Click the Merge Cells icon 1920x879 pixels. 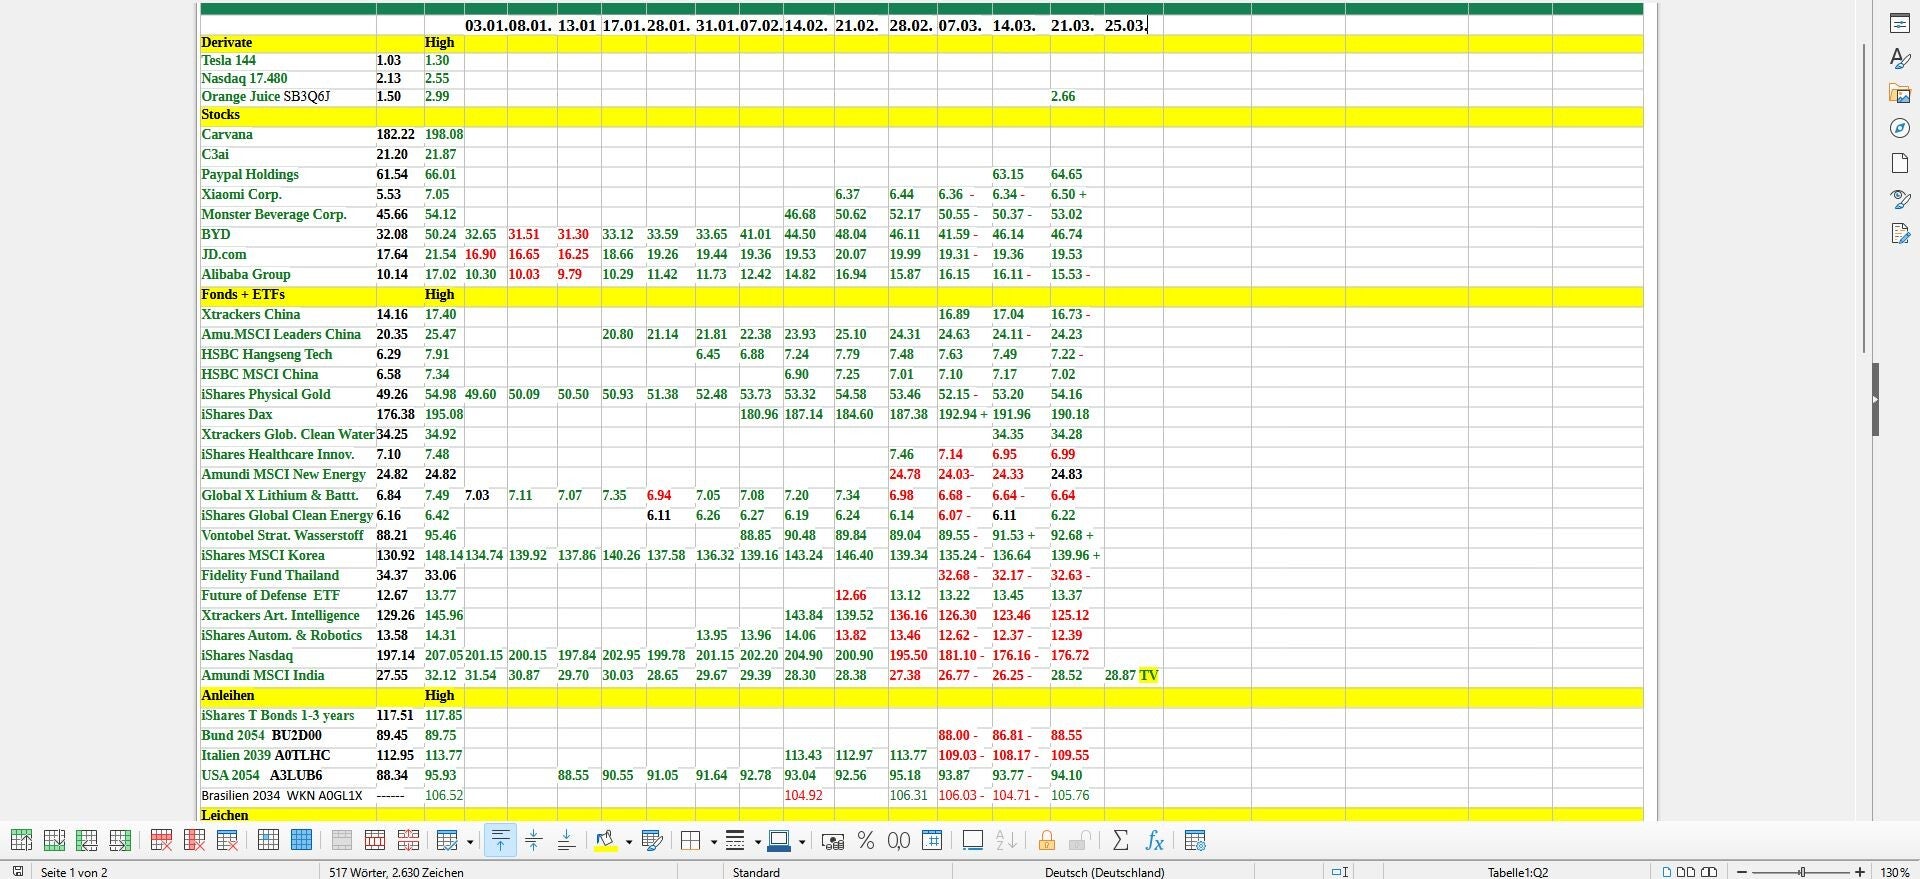(x=342, y=841)
